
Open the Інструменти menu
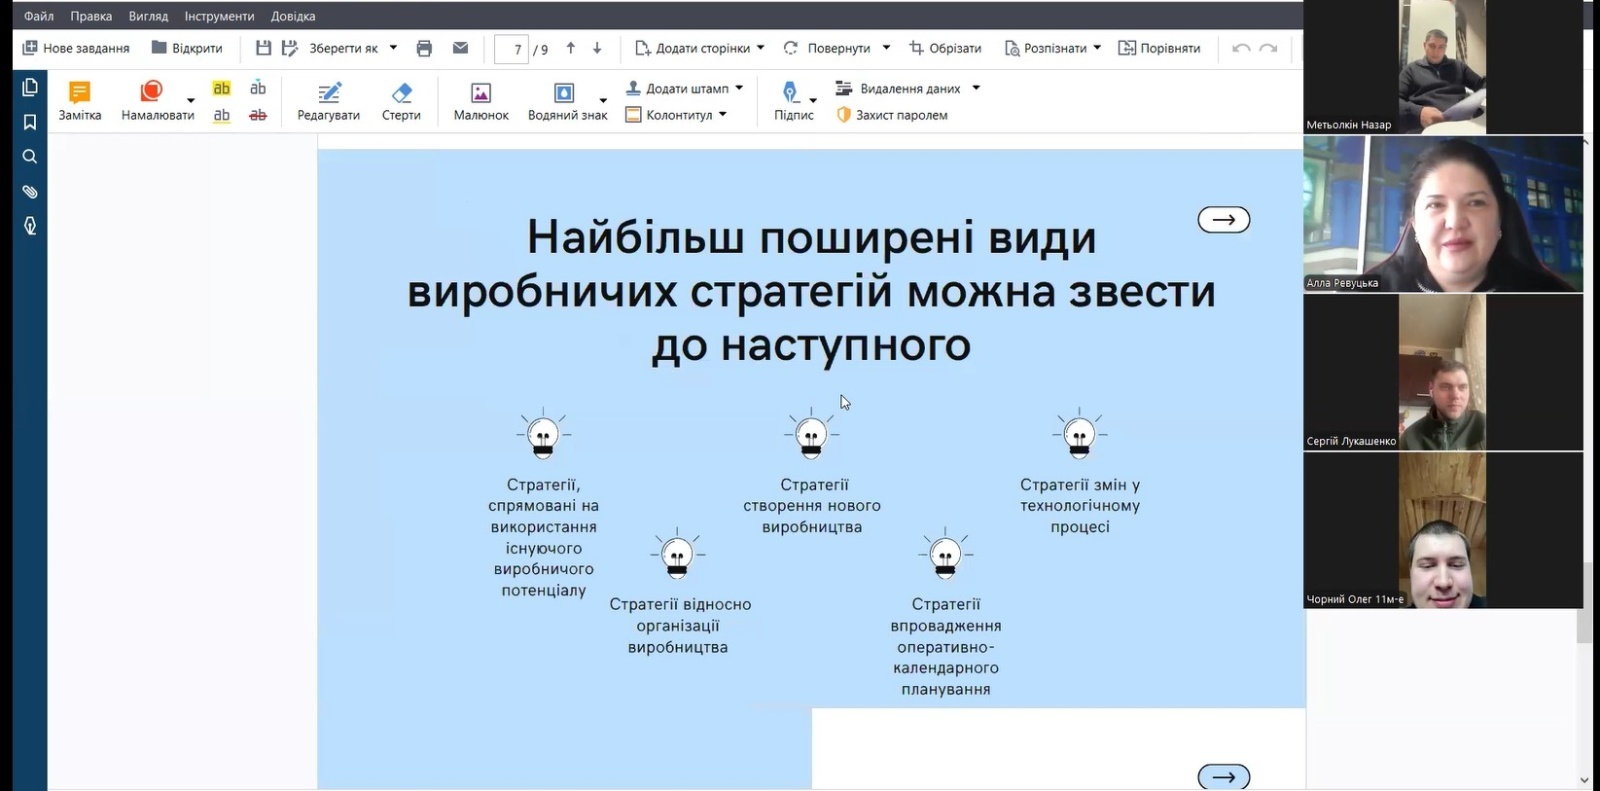coord(219,16)
